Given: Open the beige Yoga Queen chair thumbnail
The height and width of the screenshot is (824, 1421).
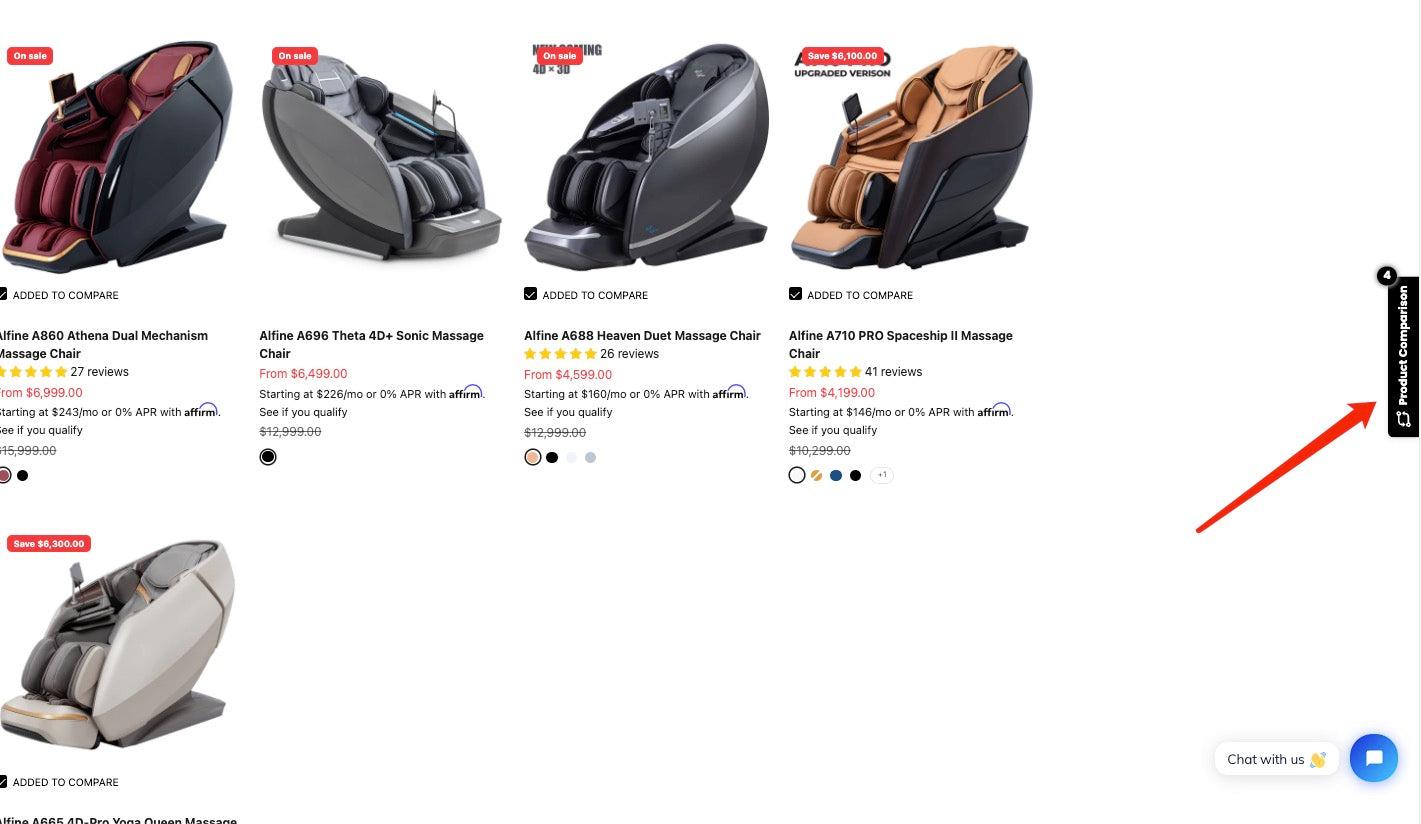Looking at the screenshot, I should pyautogui.click(x=118, y=645).
